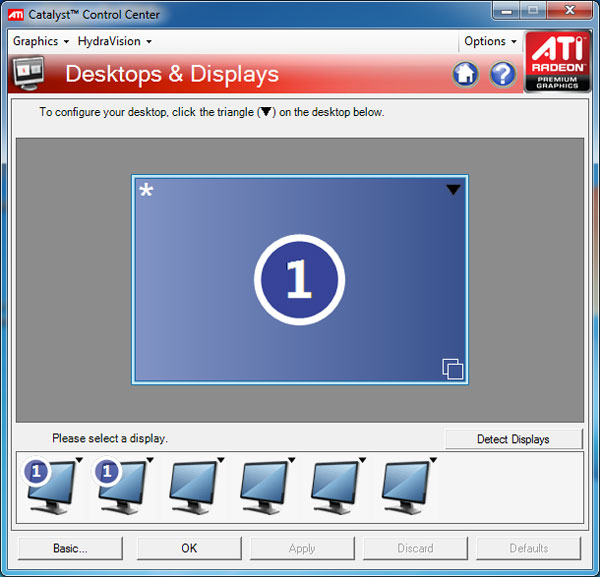Click the Apply button
Image resolution: width=600 pixels, height=577 pixels.
coord(302,548)
